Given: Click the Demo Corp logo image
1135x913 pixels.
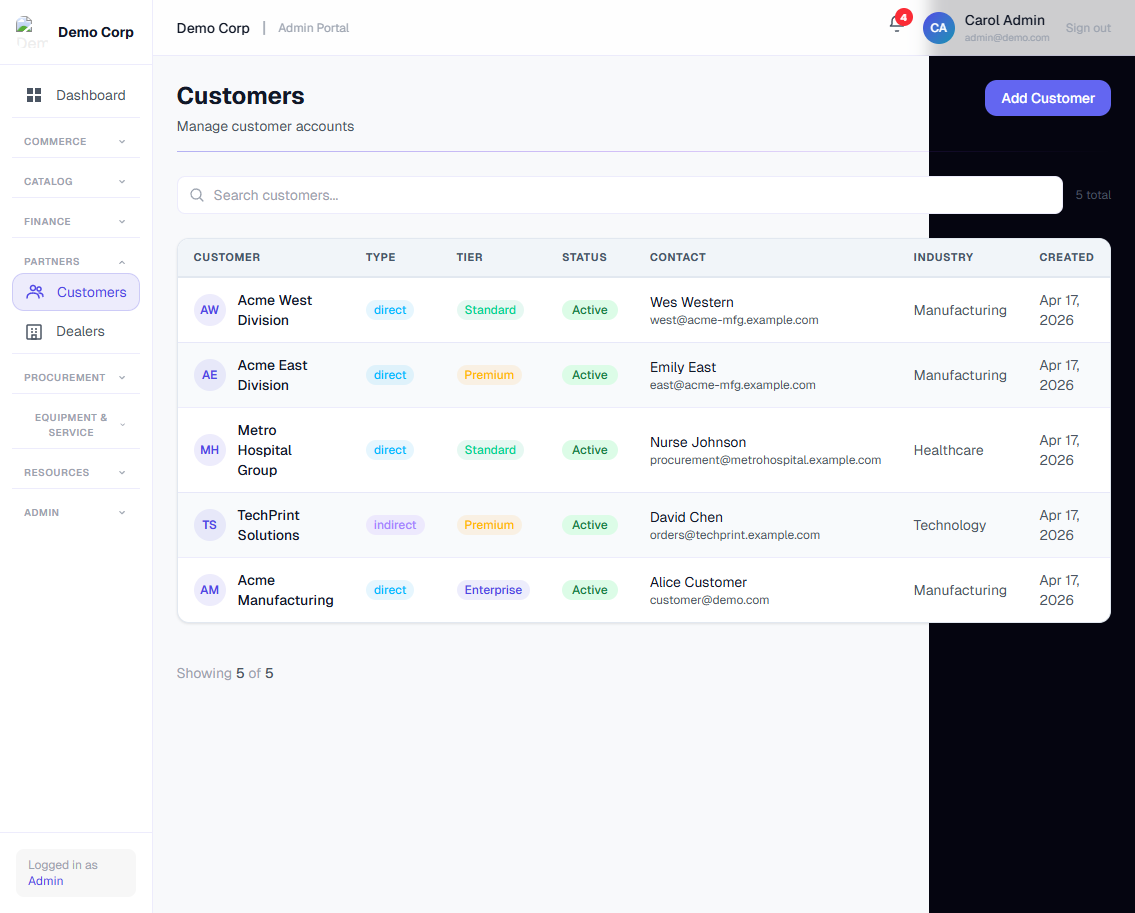Looking at the screenshot, I should point(31,32).
